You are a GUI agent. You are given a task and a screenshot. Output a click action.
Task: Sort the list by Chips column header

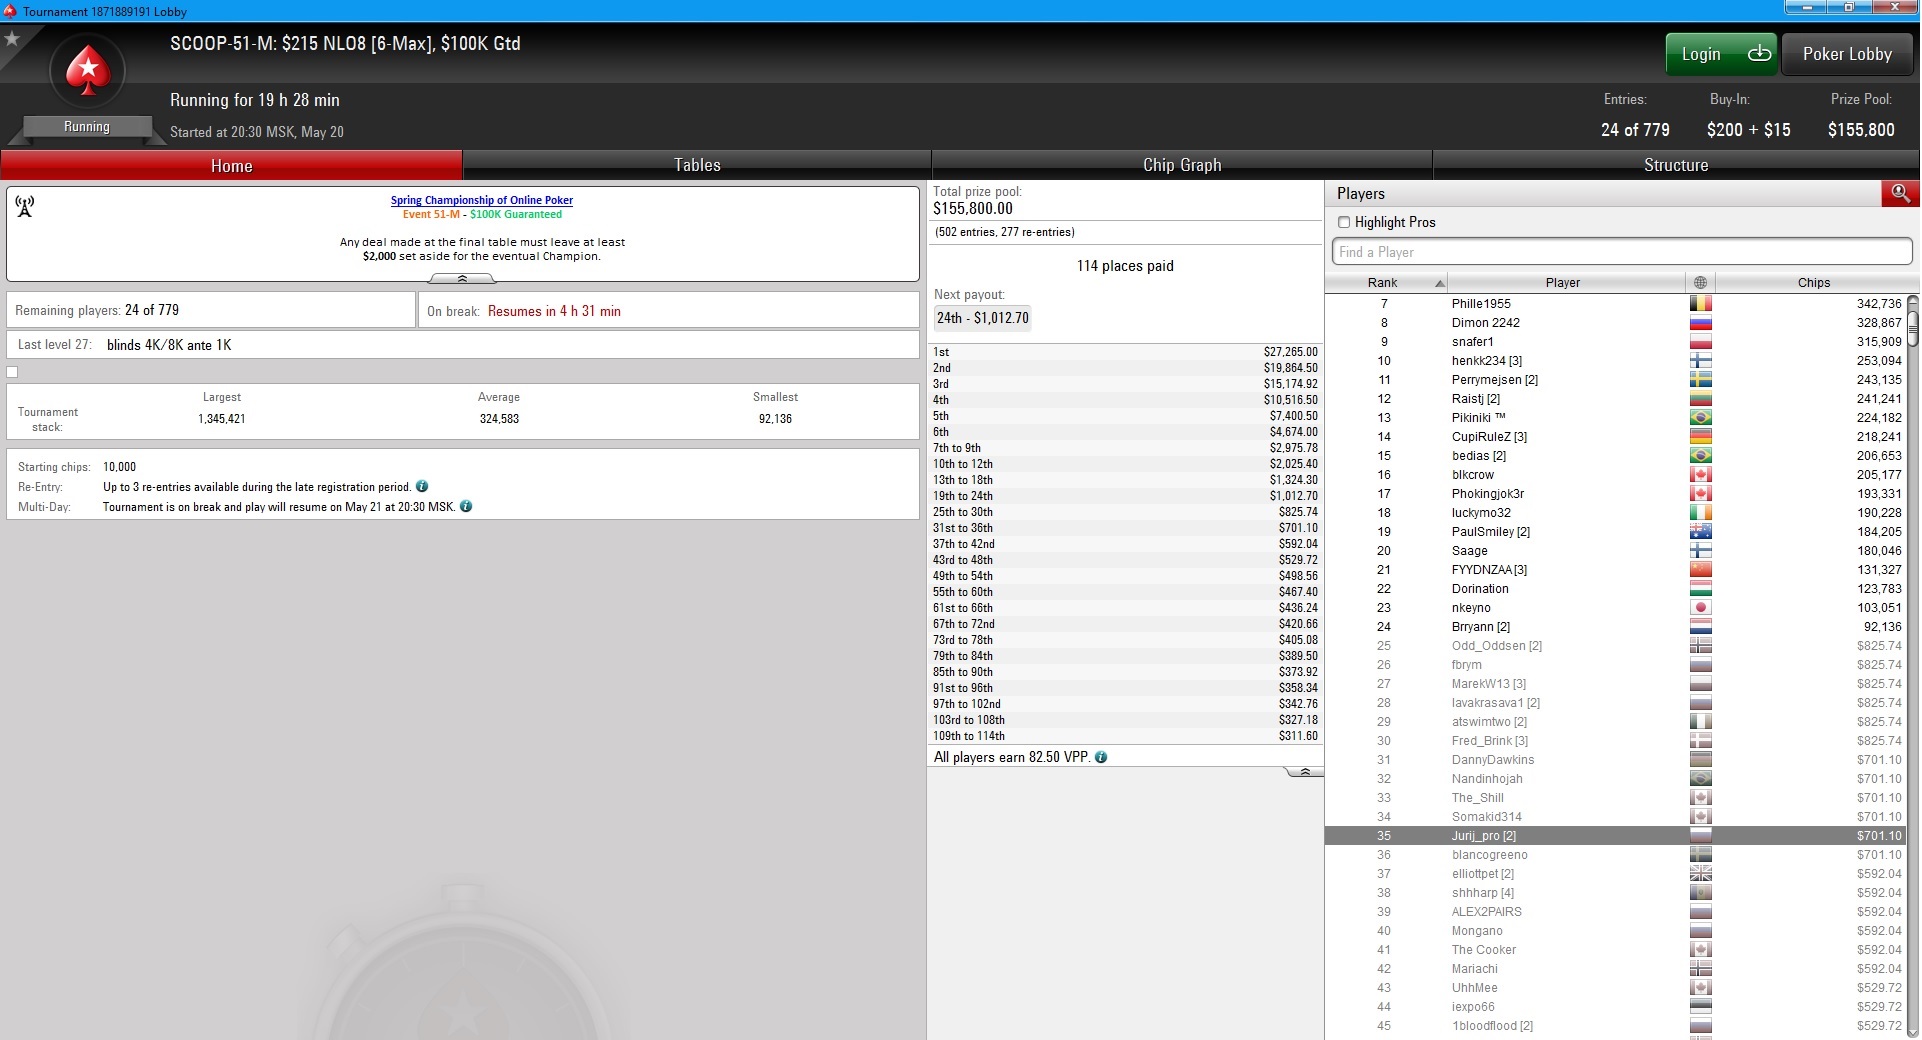(1813, 283)
